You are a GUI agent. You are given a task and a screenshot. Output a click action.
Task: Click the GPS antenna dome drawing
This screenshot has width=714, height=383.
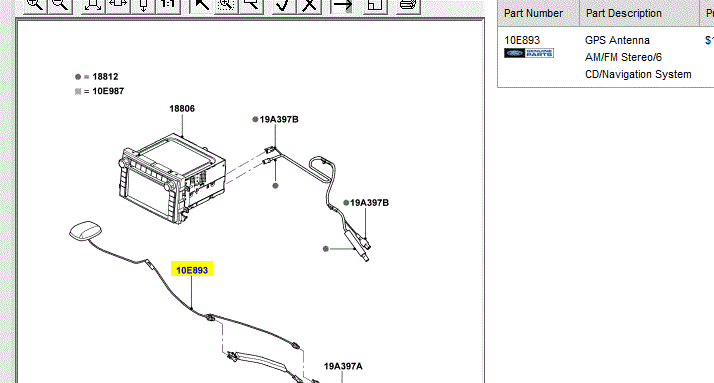click(x=86, y=230)
